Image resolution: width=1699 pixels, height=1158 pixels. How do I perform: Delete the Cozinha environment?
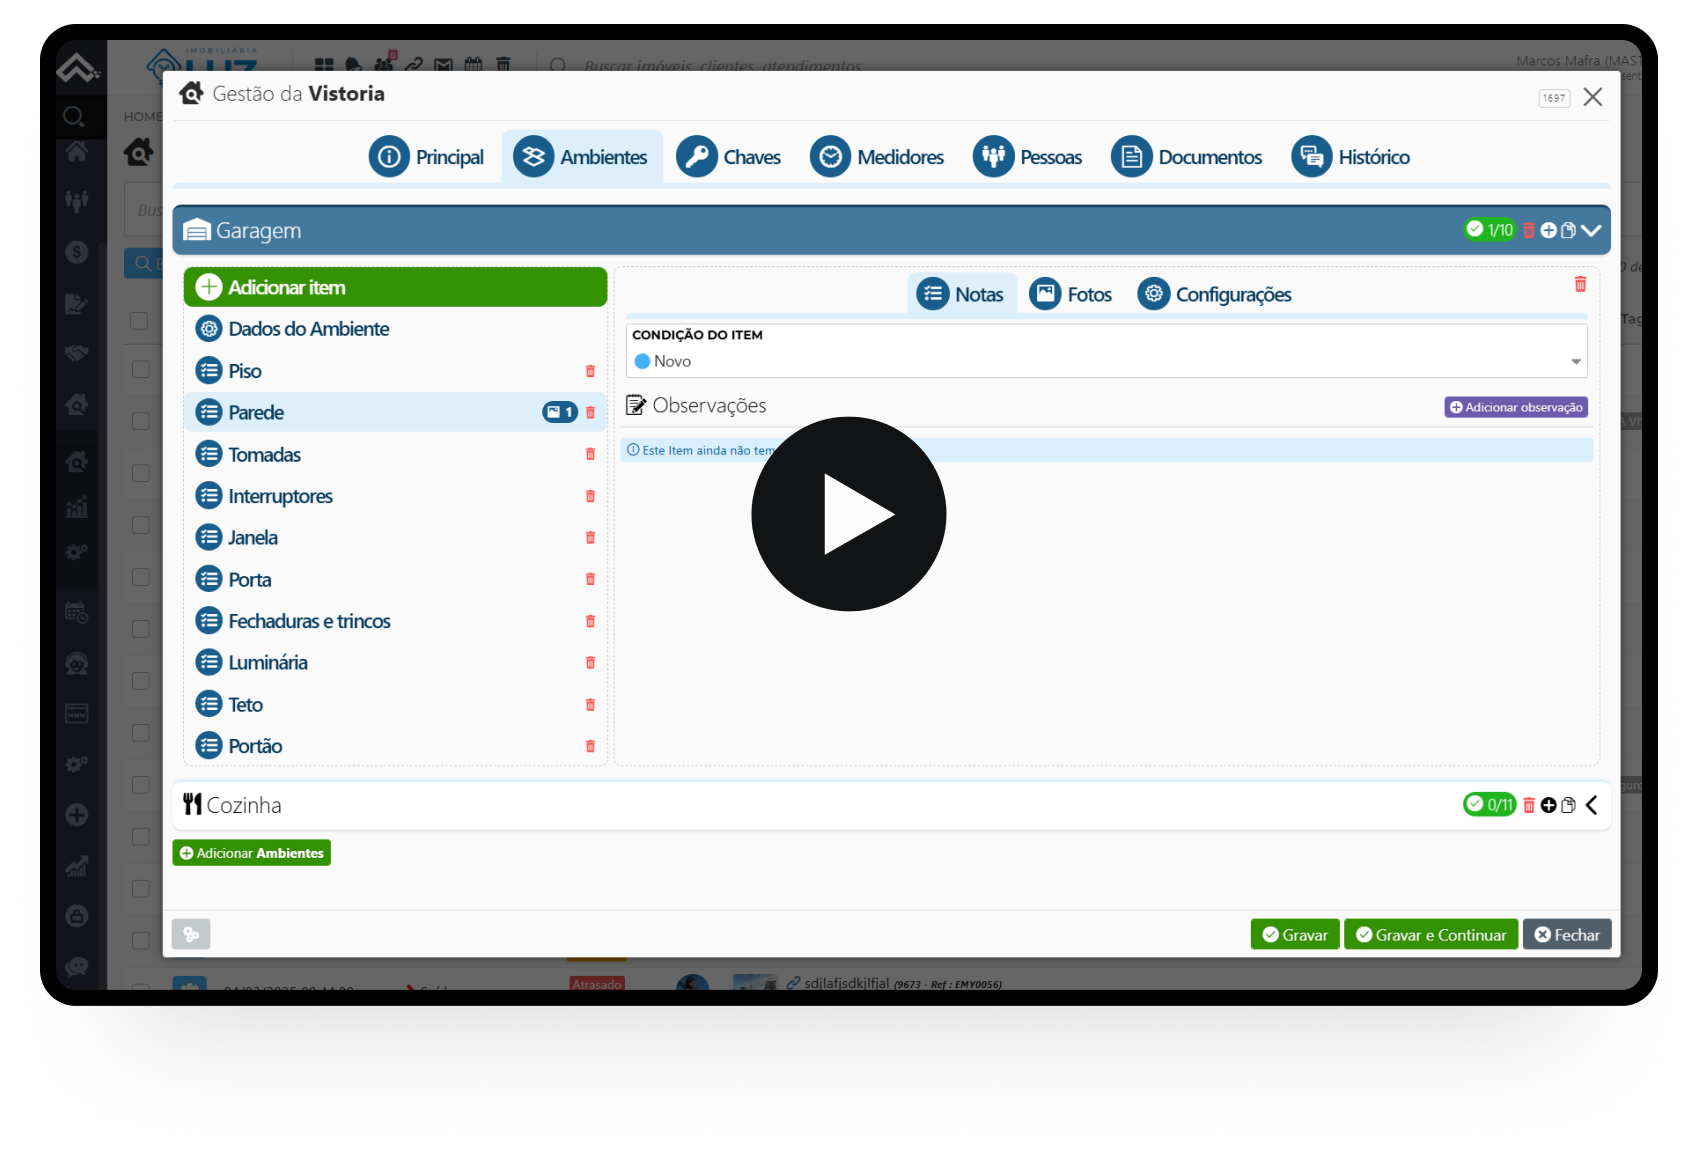pos(1529,805)
